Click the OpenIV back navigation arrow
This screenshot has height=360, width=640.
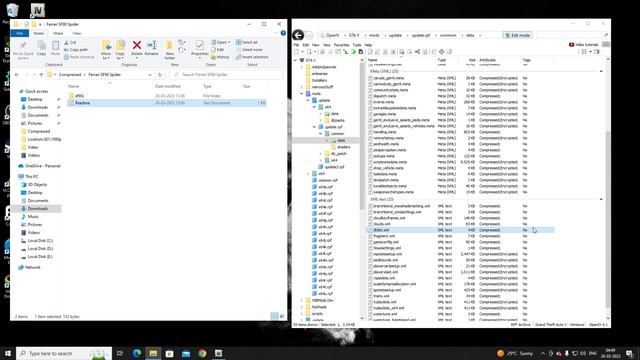click(298, 35)
